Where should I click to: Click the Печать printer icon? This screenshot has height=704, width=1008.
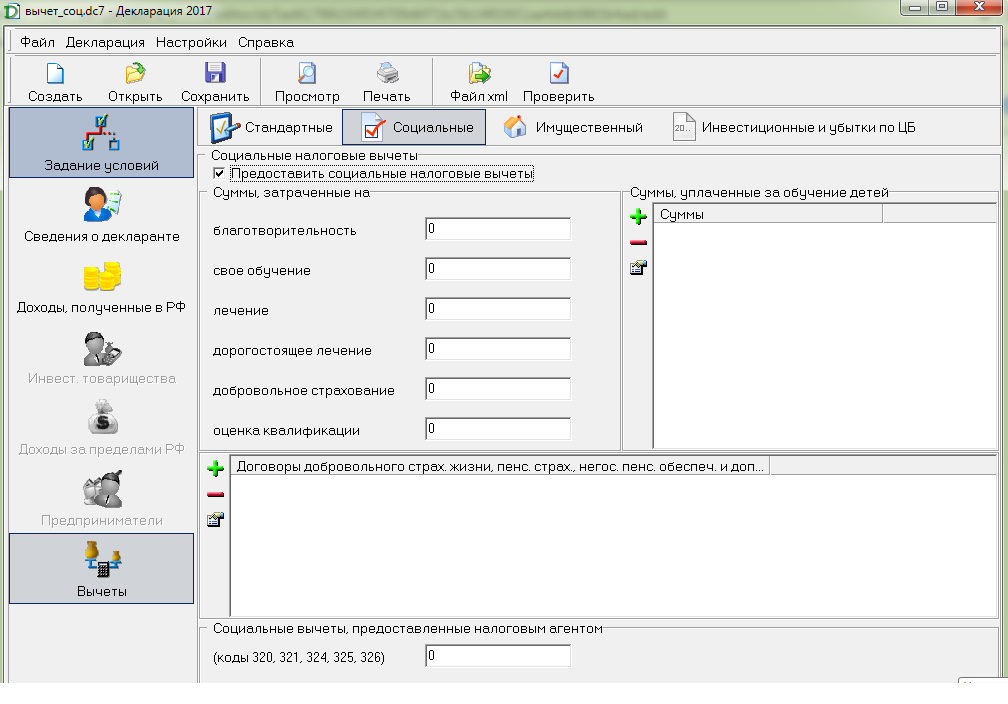click(x=387, y=73)
